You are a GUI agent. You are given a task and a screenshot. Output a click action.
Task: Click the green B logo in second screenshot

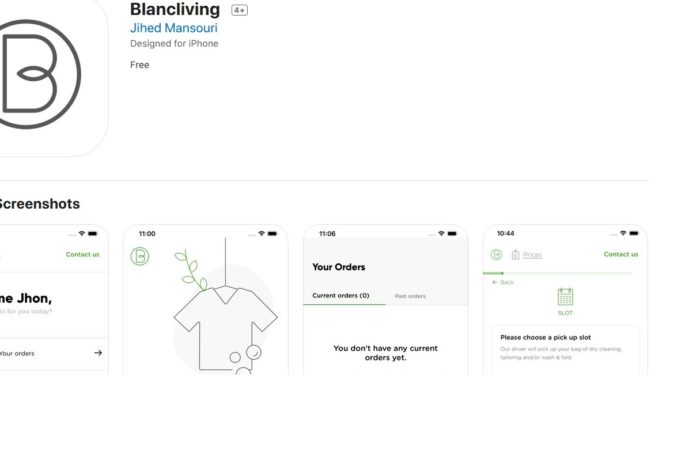point(140,256)
